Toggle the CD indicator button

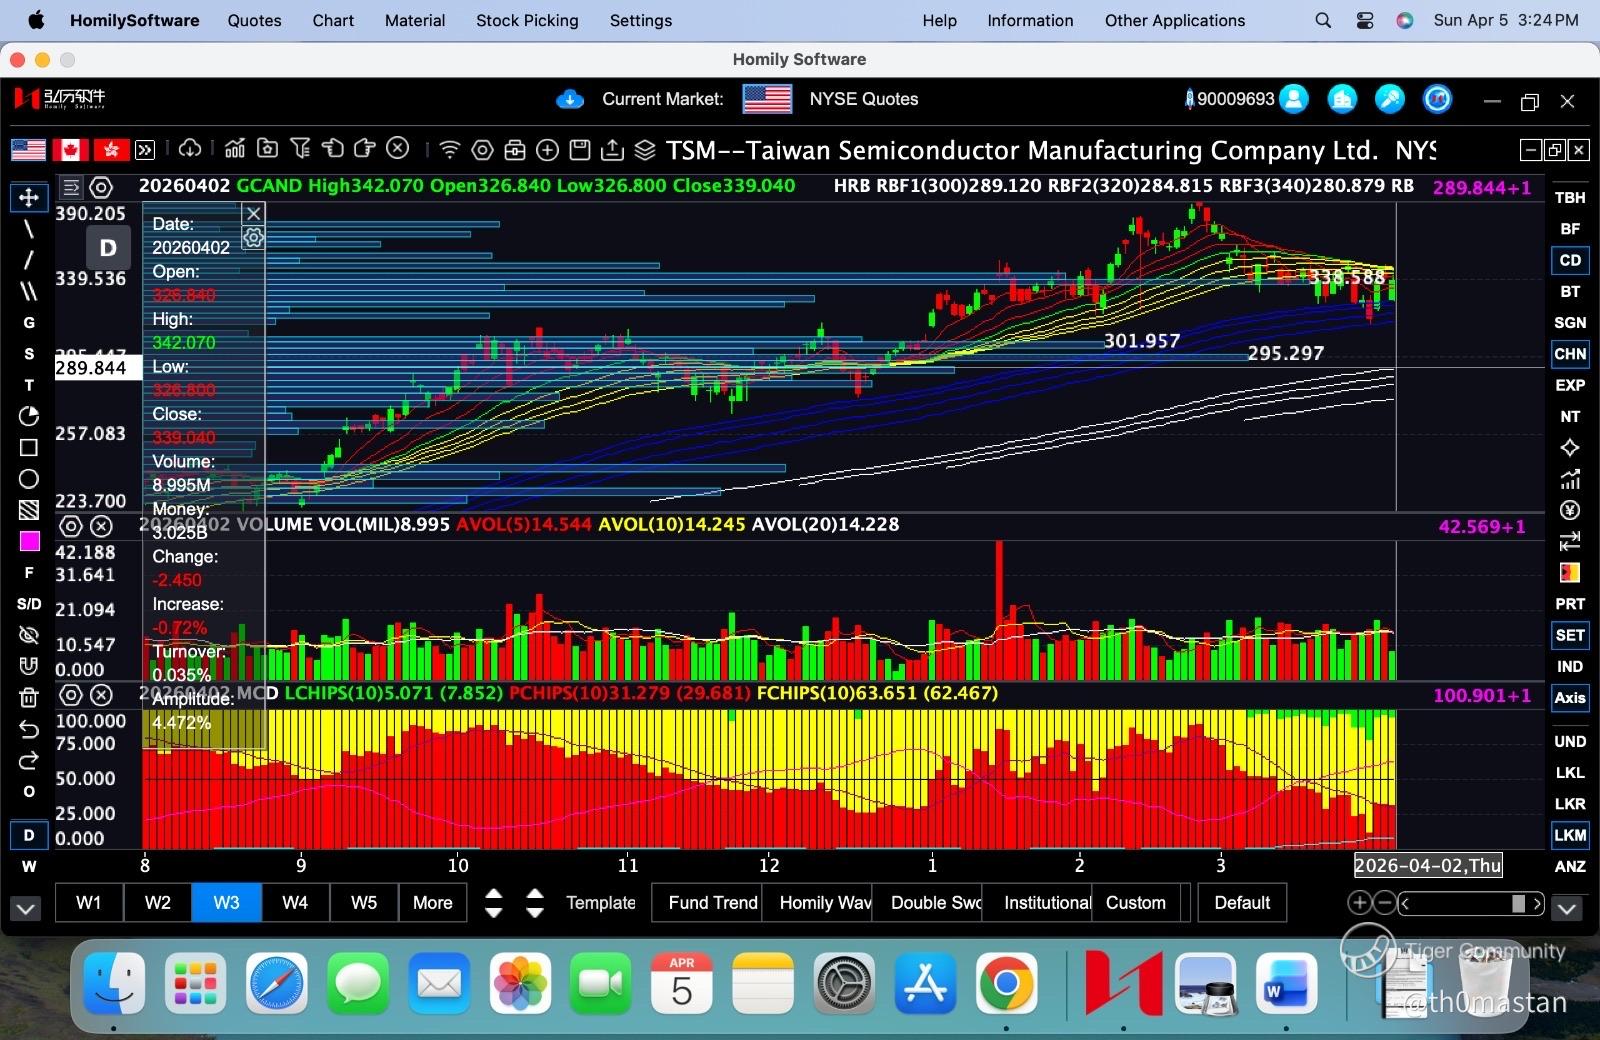1570,260
